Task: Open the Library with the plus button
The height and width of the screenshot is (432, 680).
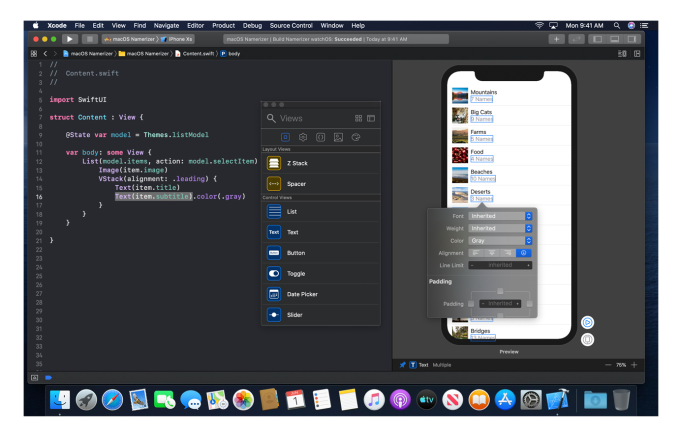Action: pos(556,38)
